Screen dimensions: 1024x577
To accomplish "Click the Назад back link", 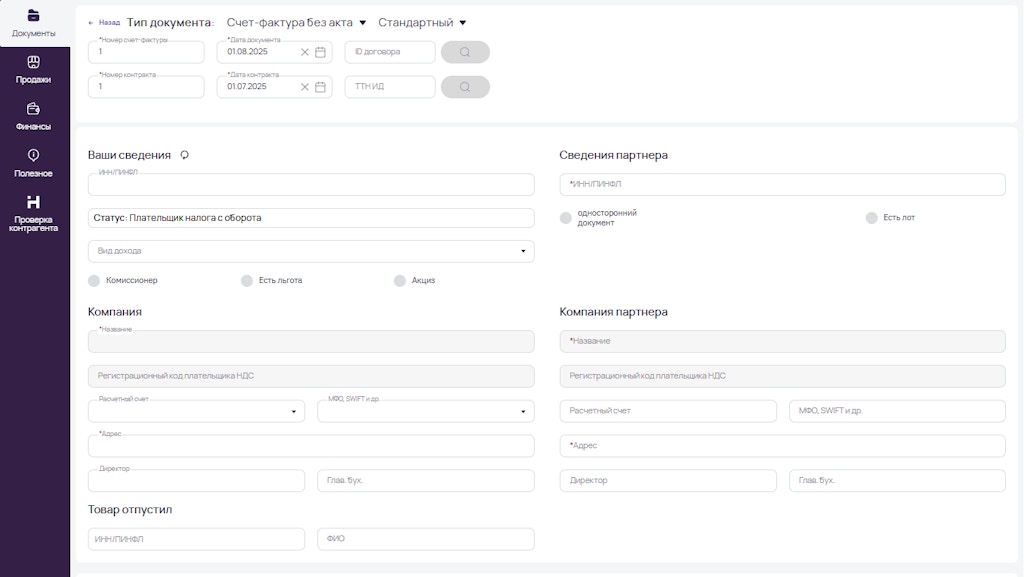I will 104,23.
